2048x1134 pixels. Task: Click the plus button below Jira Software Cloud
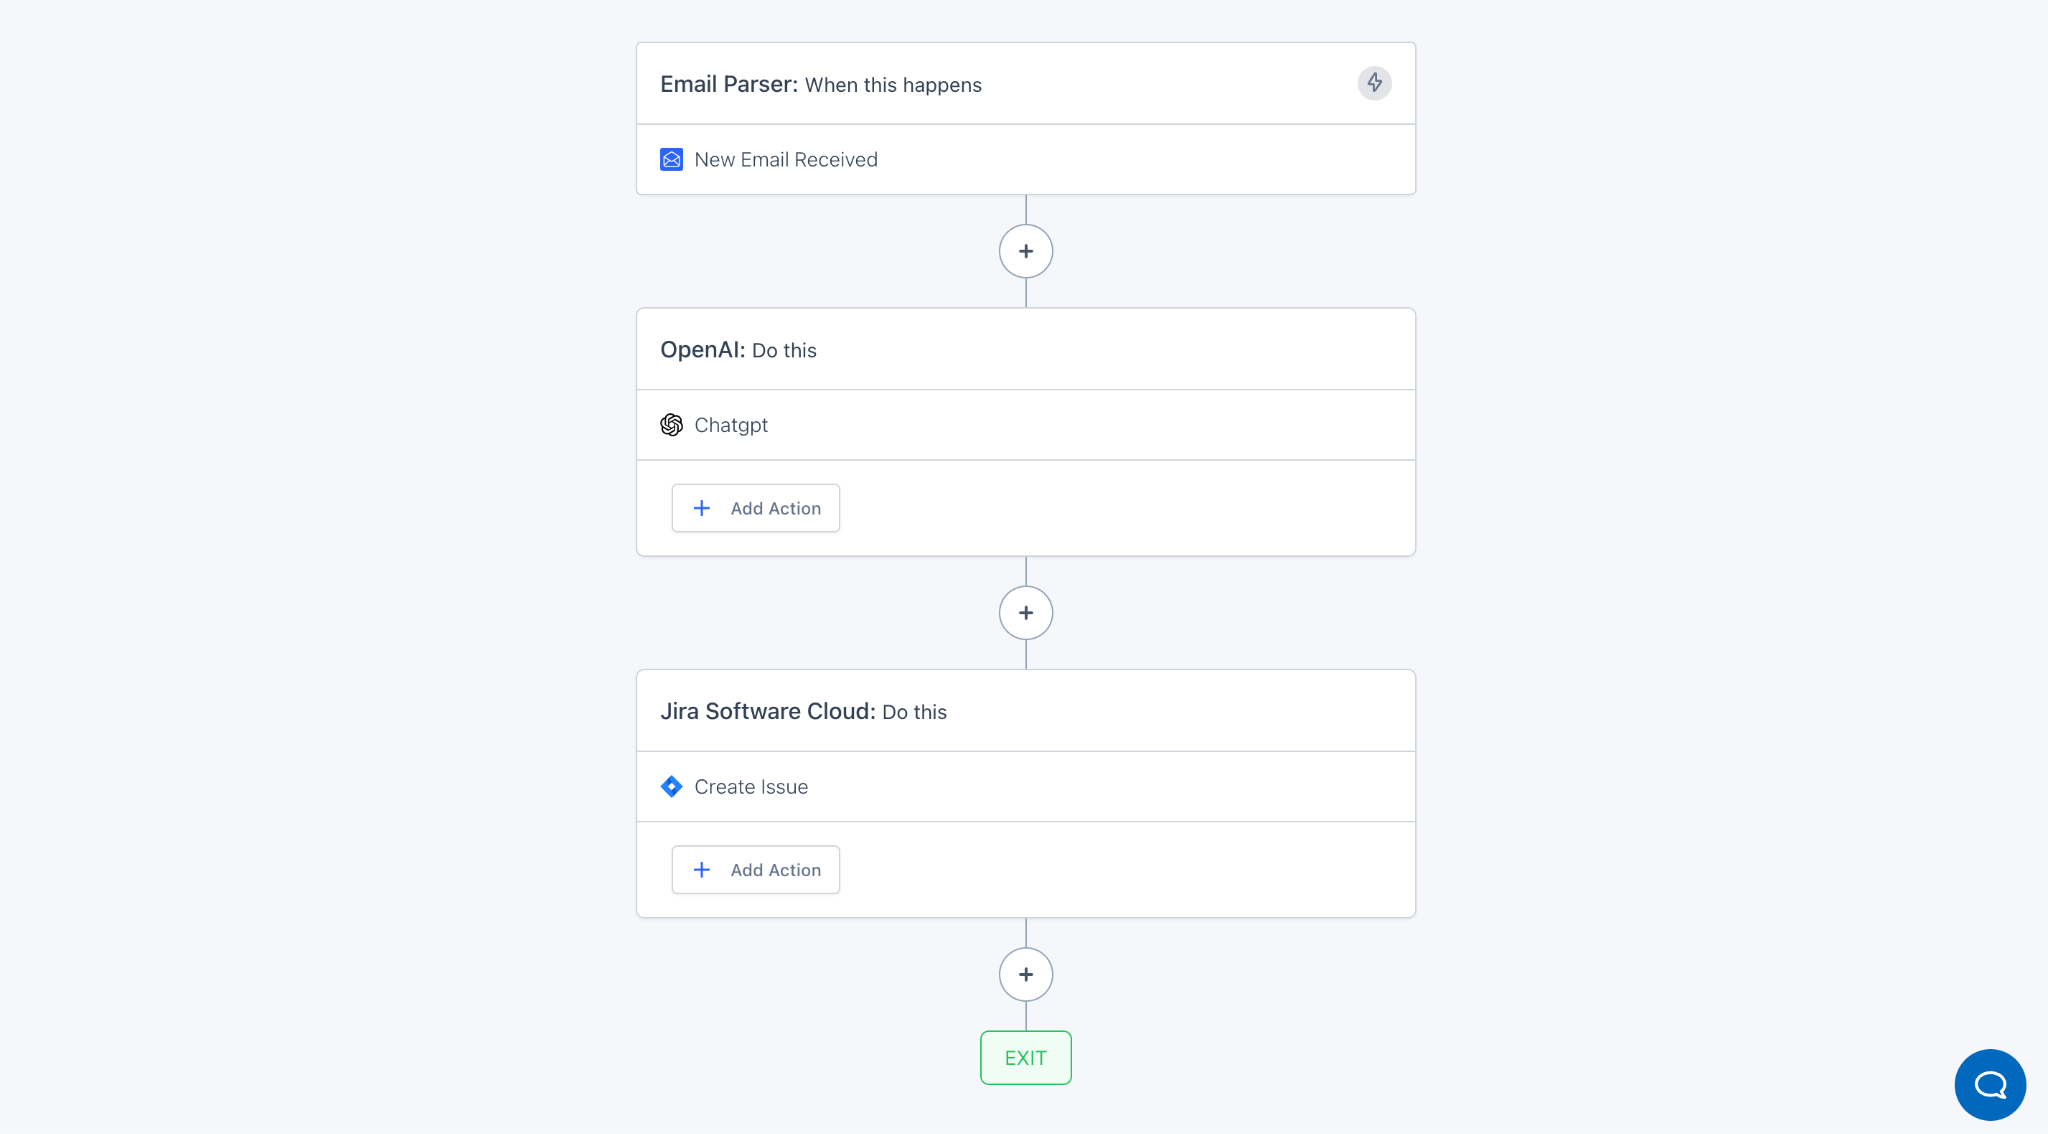[x=1025, y=973]
